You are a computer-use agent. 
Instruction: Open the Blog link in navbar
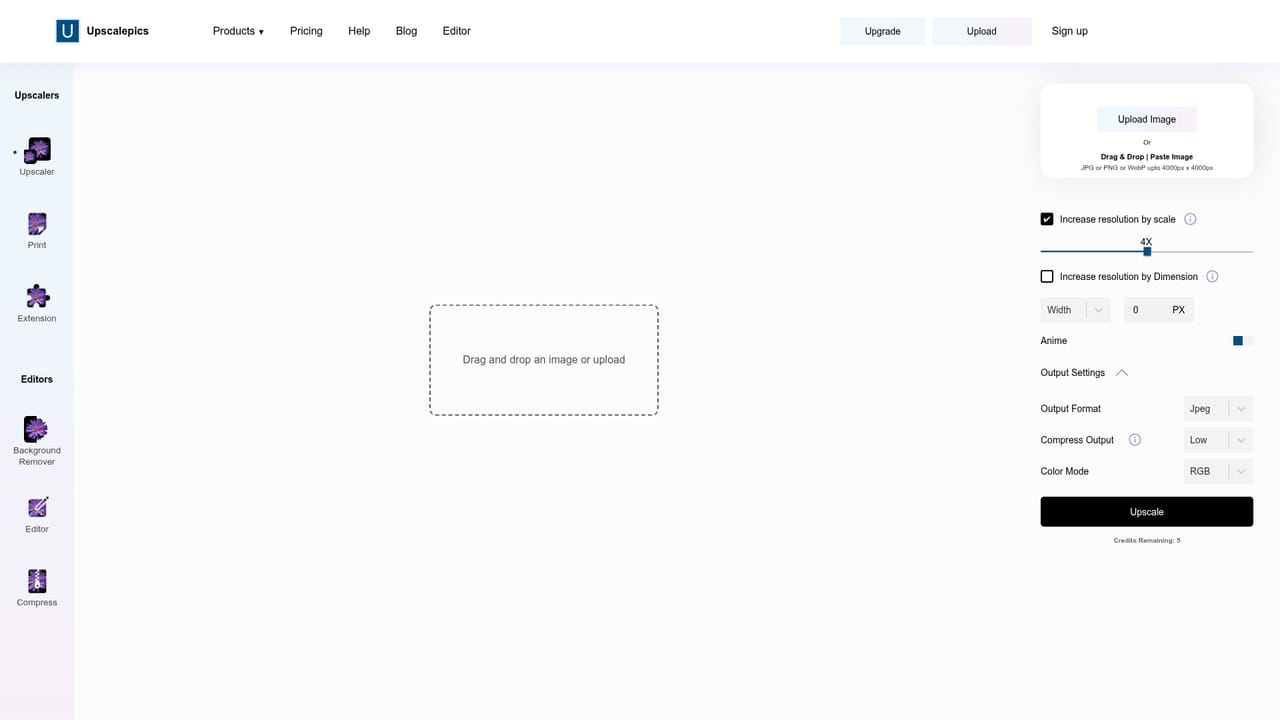406,31
